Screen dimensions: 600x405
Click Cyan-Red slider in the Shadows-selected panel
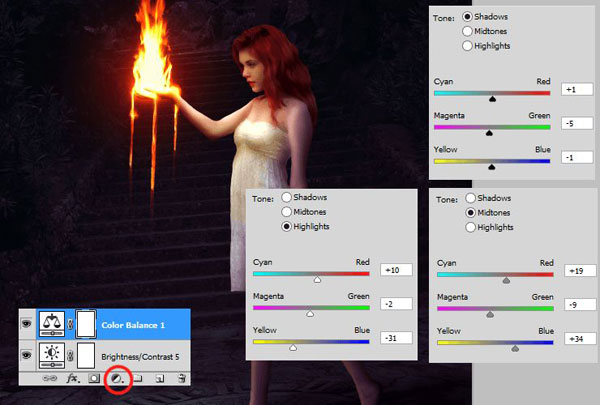[492, 93]
